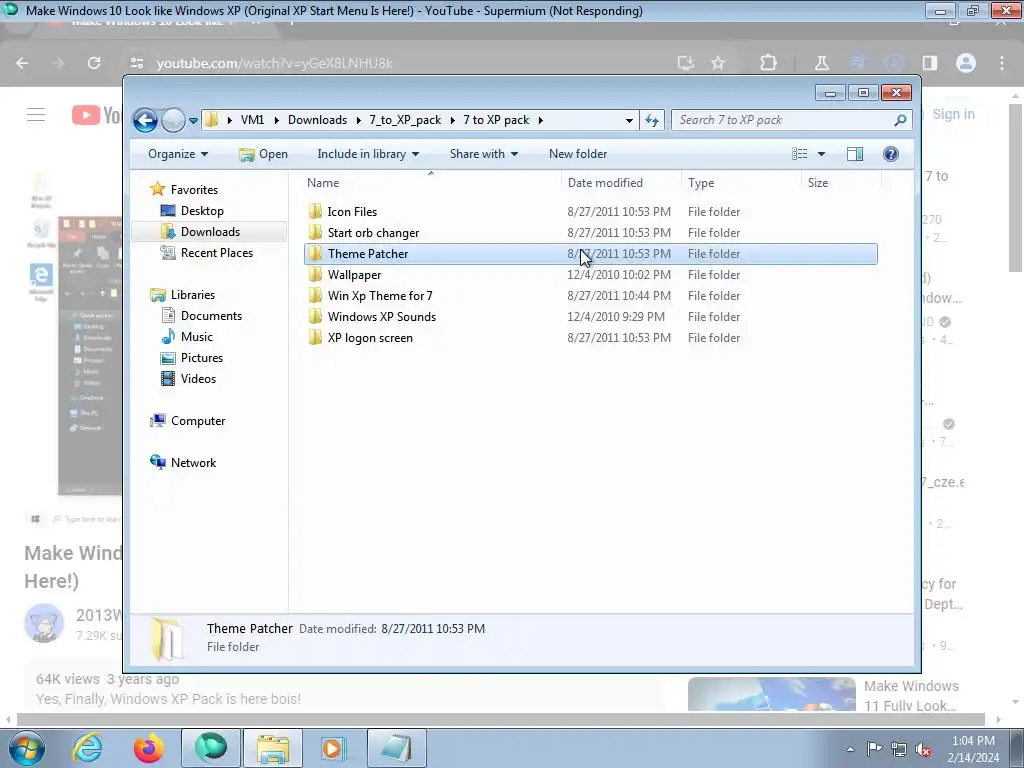Open Documents library

(x=211, y=316)
